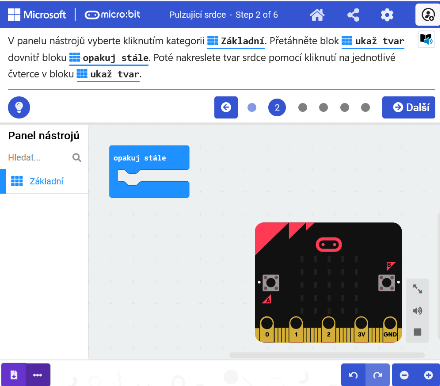
Task: Undo the last action
Action: click(x=353, y=375)
